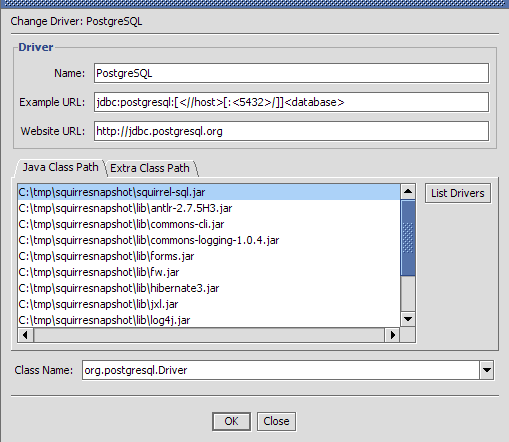
Task: Click the Example URL input field
Action: pos(291,102)
